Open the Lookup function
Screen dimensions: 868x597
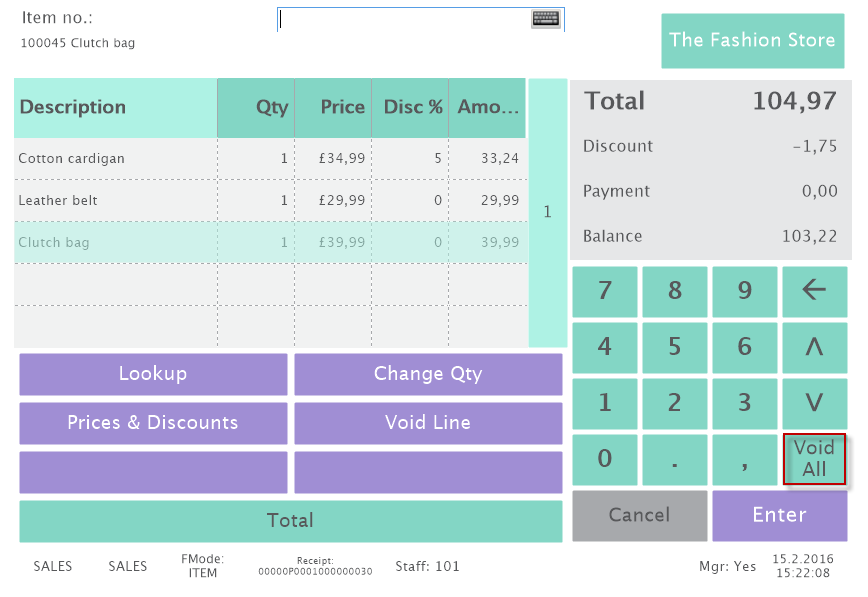pos(153,374)
